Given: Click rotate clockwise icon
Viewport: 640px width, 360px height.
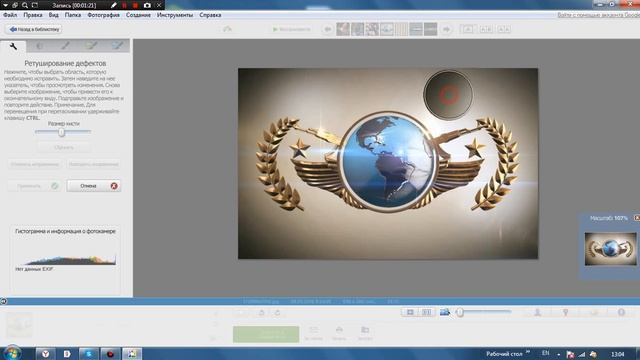Looking at the screenshot, I should point(278,313).
